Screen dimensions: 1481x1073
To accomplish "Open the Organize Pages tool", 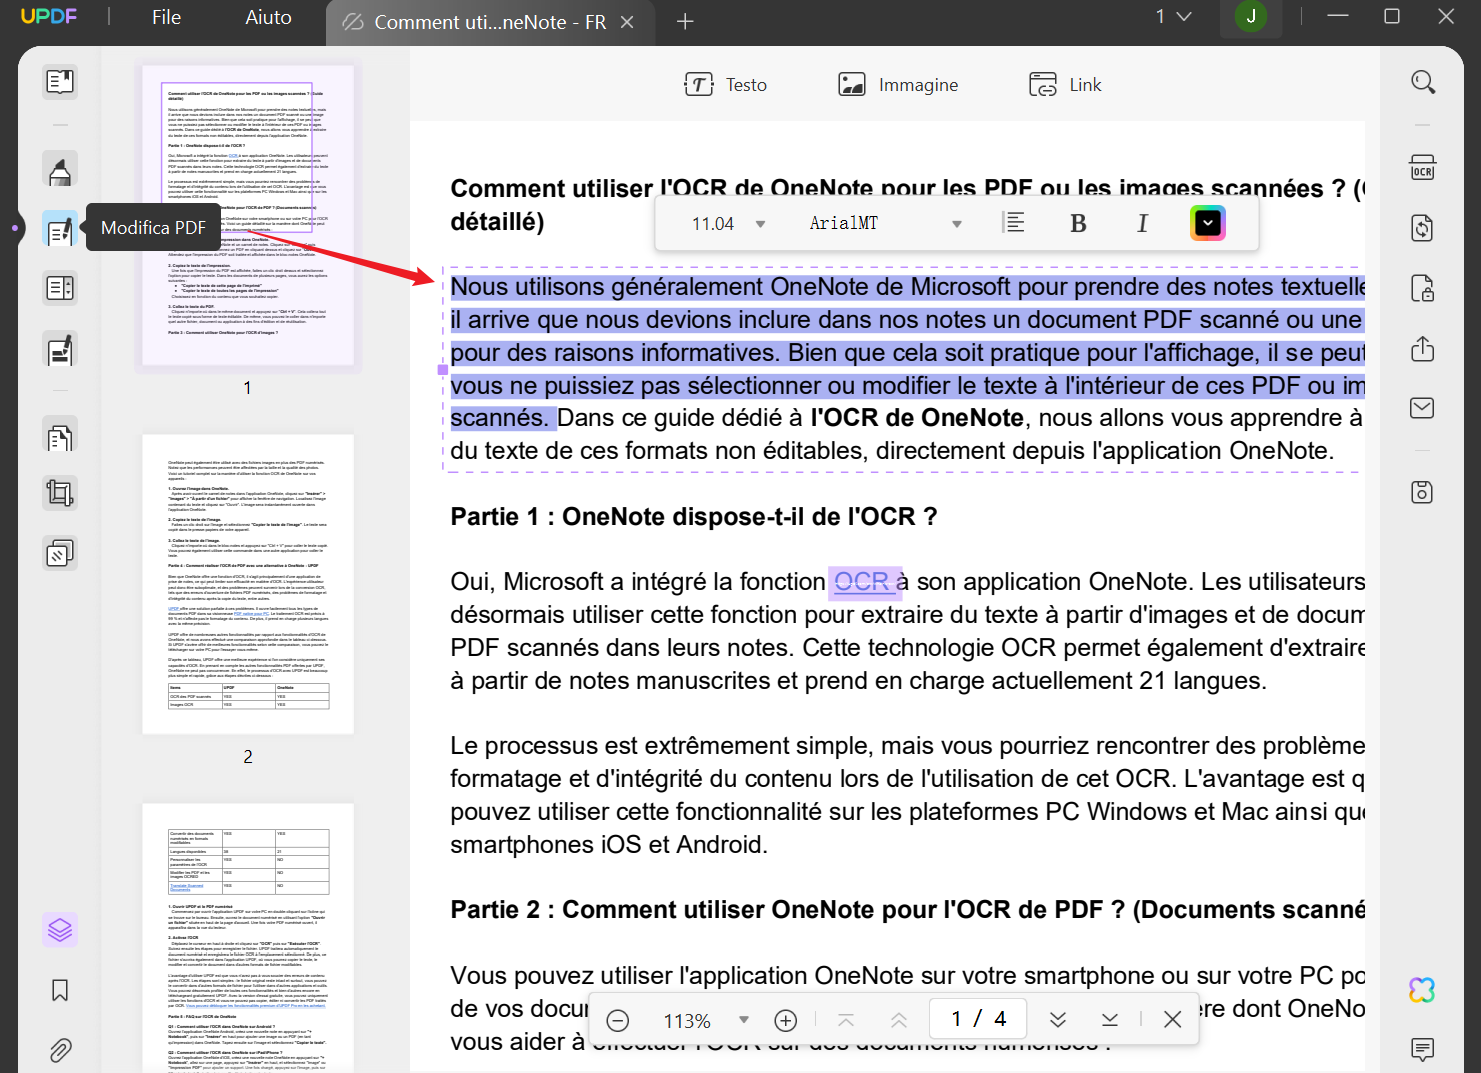I will (60, 437).
